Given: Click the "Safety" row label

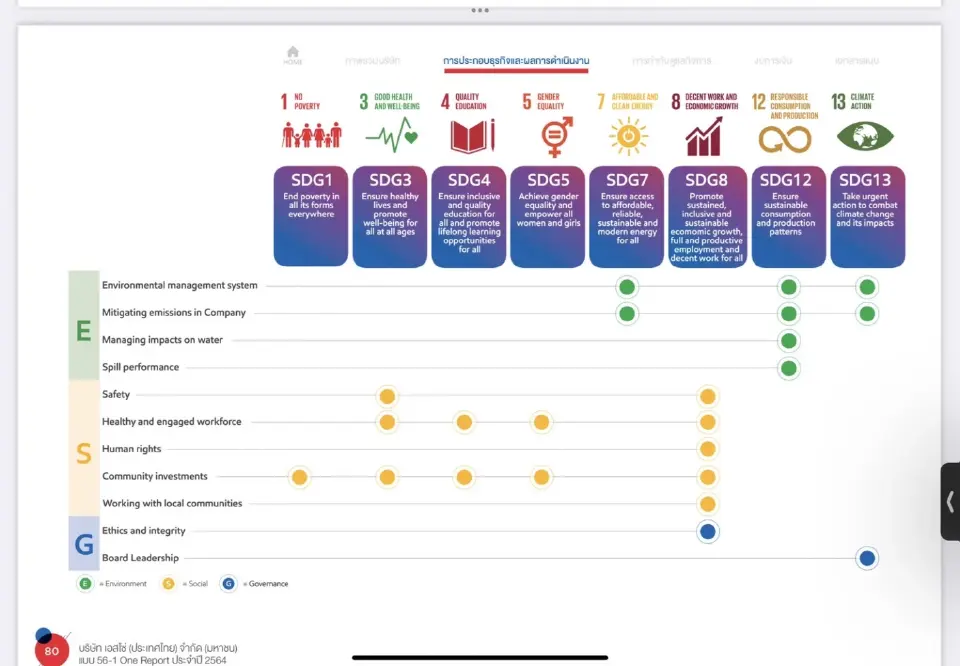Looking at the screenshot, I should (116, 394).
